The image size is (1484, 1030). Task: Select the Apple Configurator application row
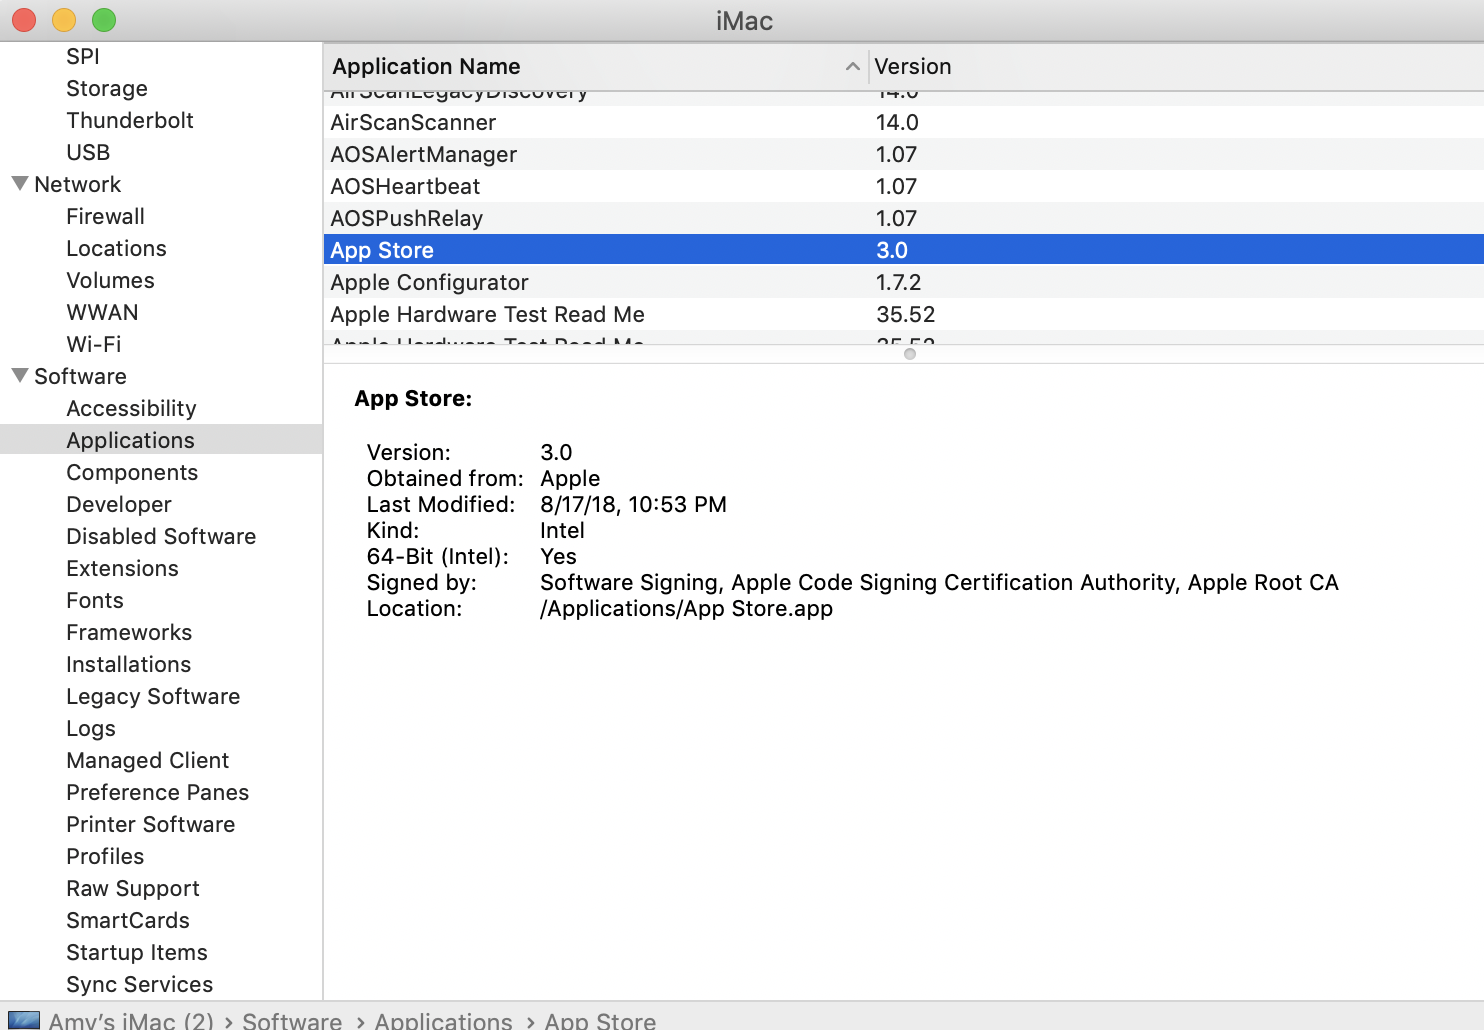coord(904,282)
